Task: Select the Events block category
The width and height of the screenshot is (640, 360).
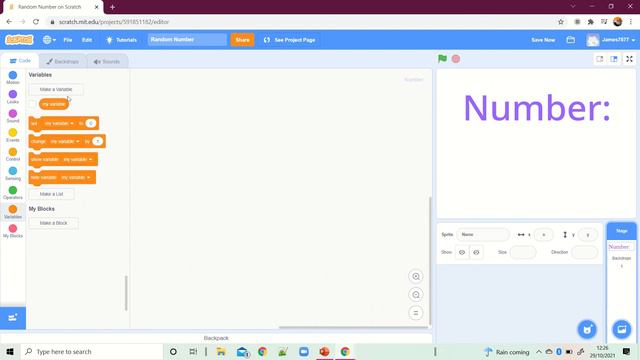Action: pos(13,135)
